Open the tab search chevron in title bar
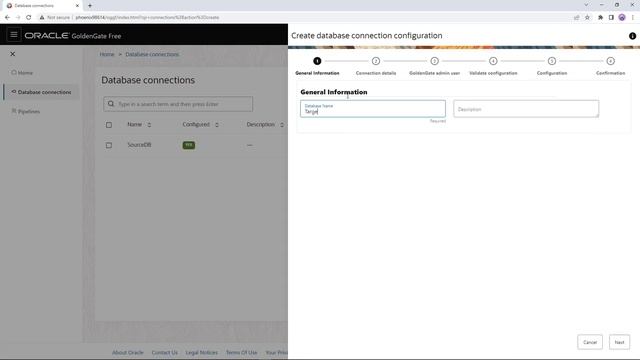Viewport: 640px width, 360px height. (x=587, y=5)
